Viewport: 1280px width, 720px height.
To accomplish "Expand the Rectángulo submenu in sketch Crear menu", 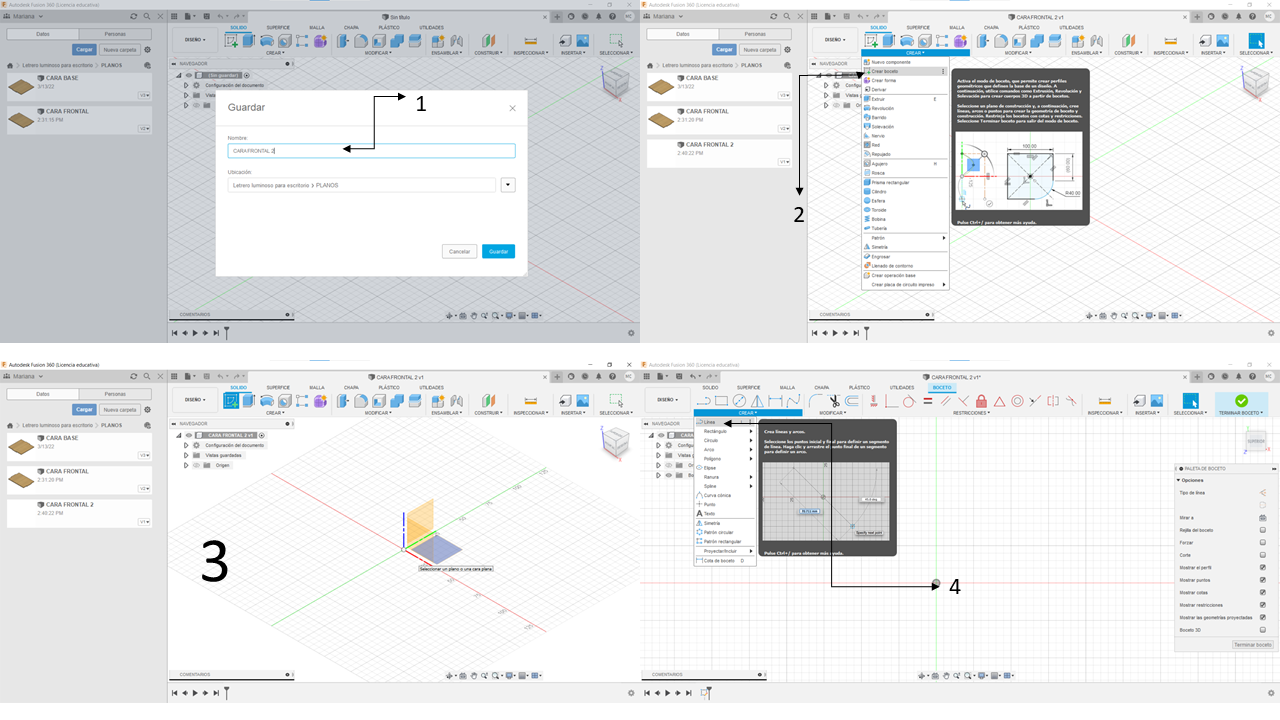I will (751, 431).
